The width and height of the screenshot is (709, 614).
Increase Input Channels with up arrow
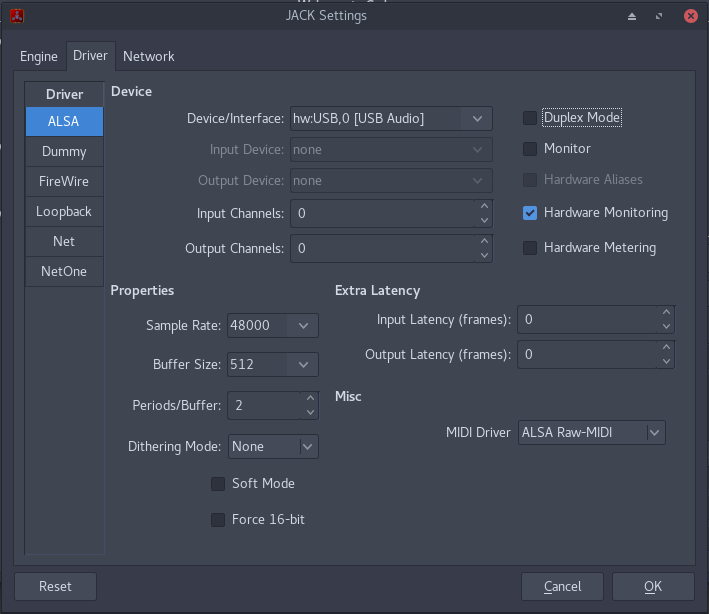coord(484,206)
